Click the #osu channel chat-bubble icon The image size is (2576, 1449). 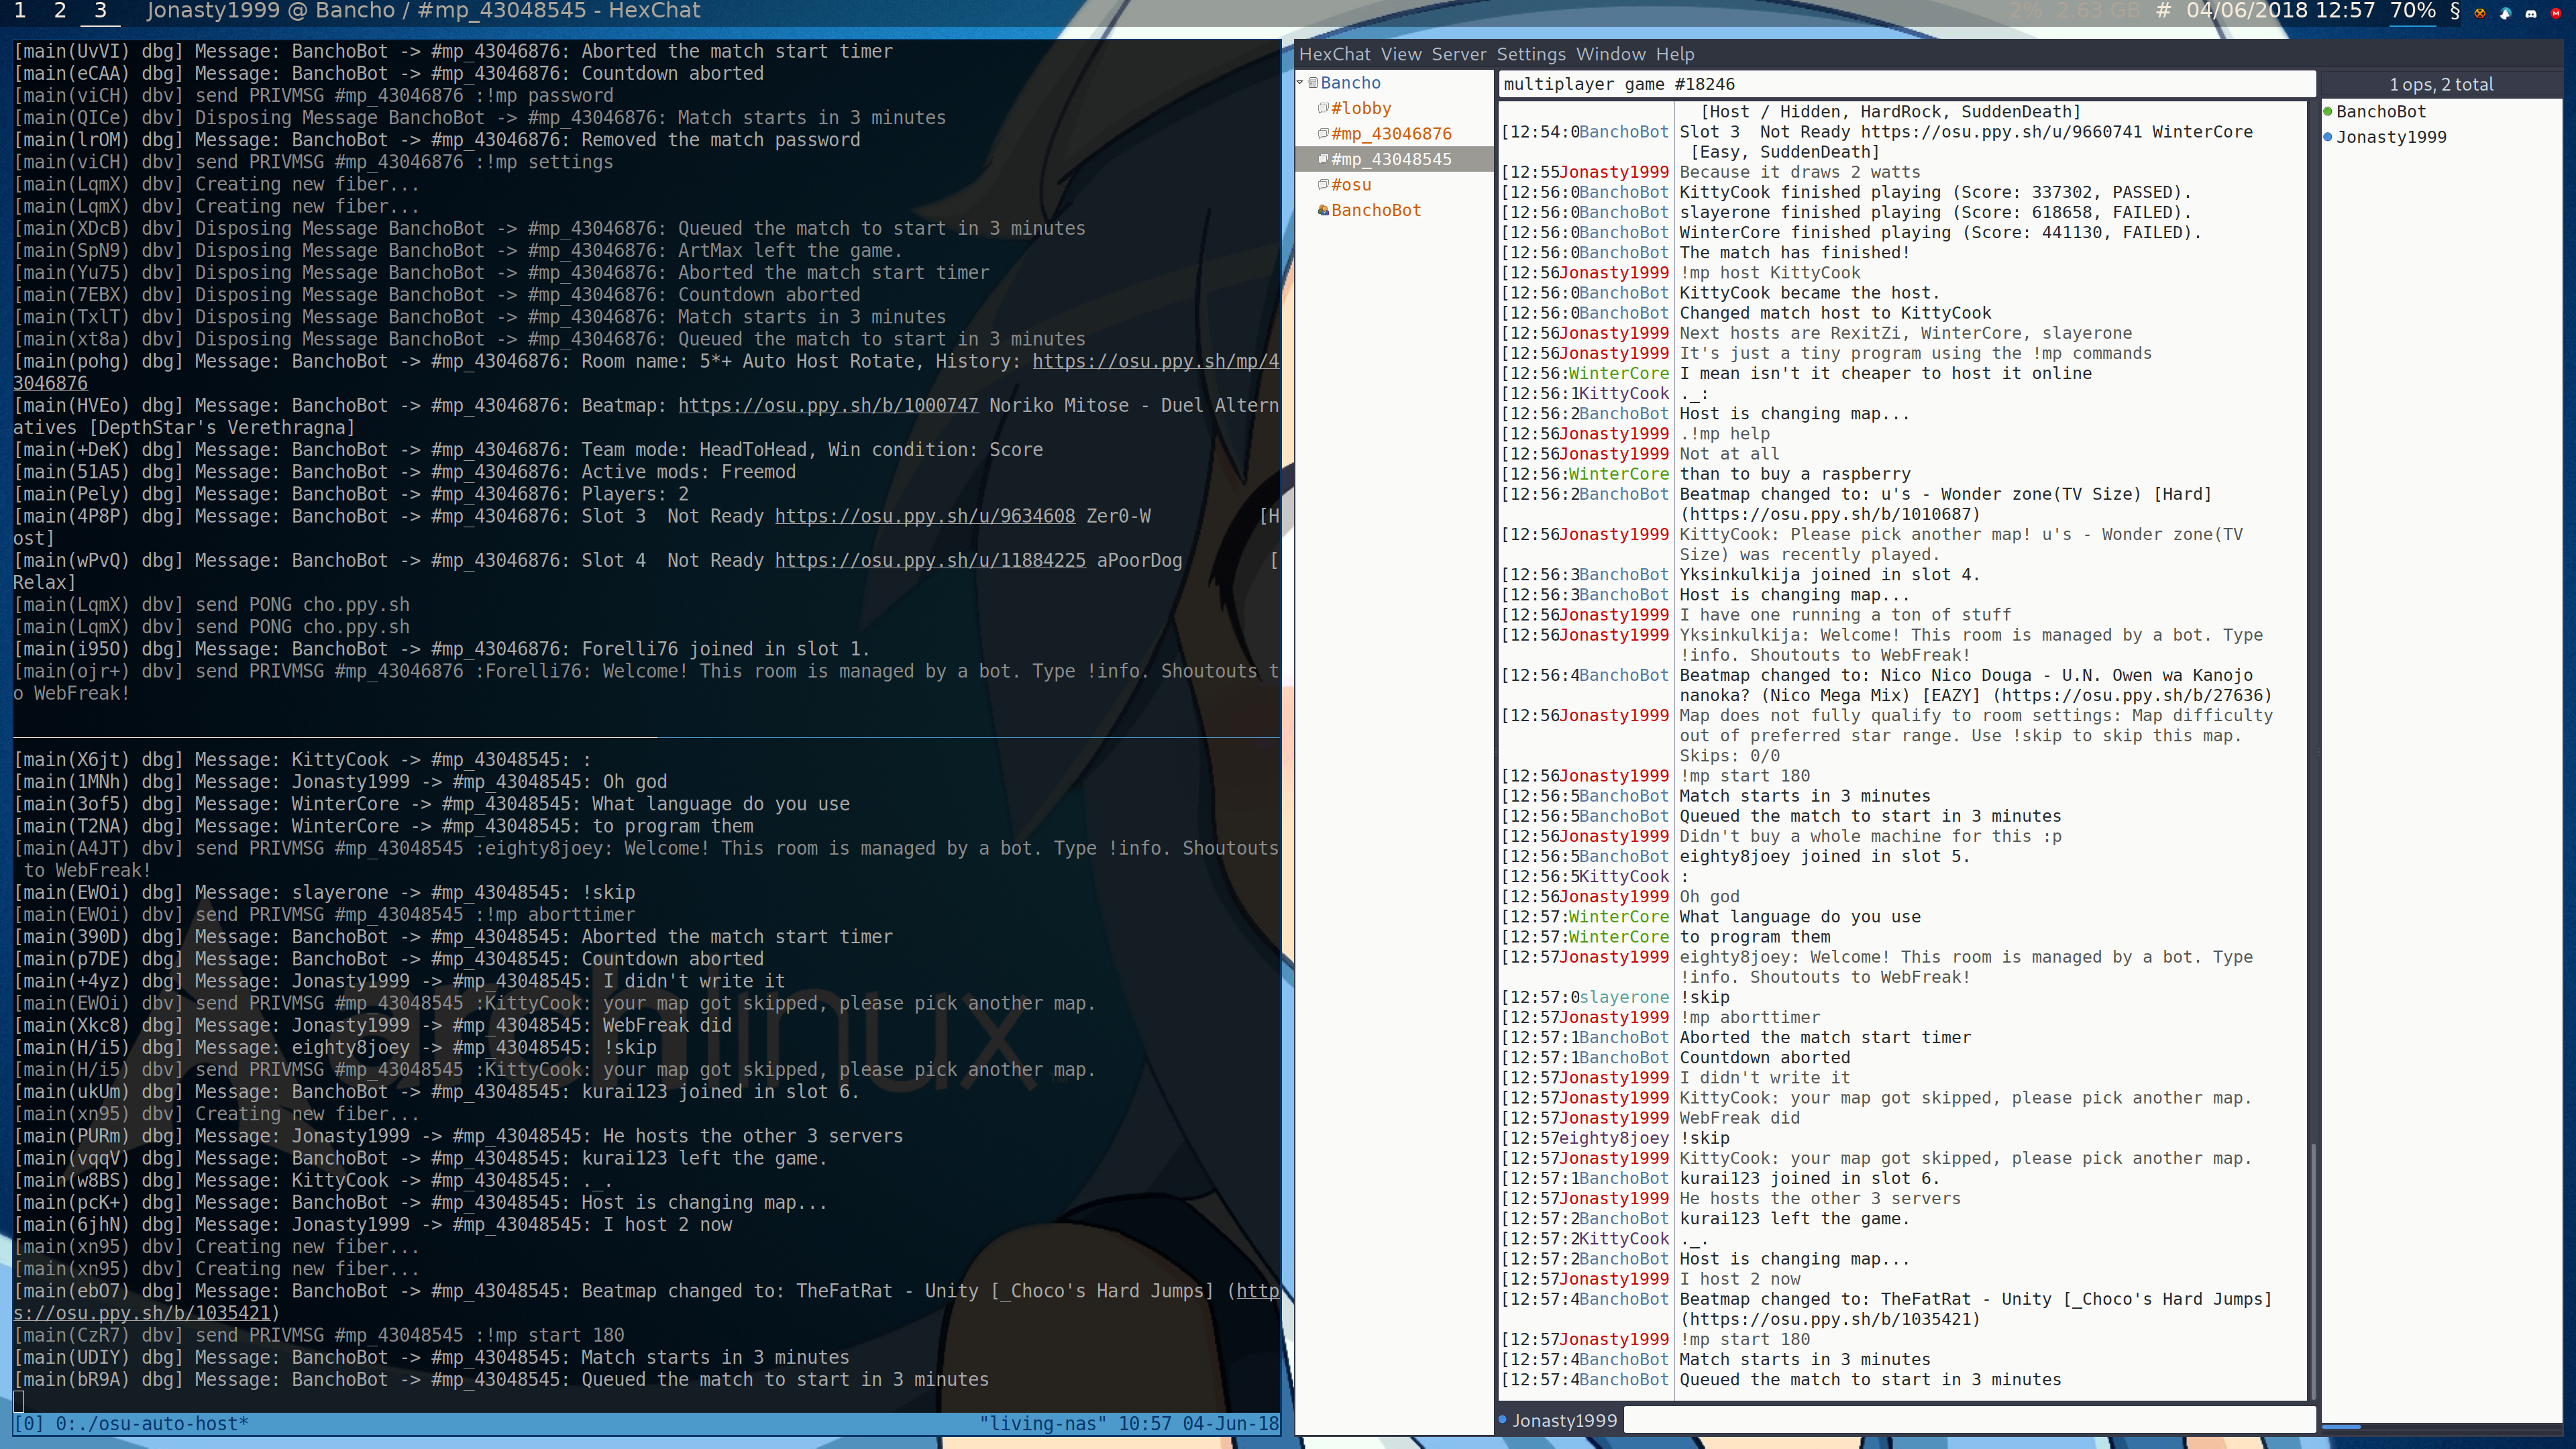pyautogui.click(x=1323, y=184)
